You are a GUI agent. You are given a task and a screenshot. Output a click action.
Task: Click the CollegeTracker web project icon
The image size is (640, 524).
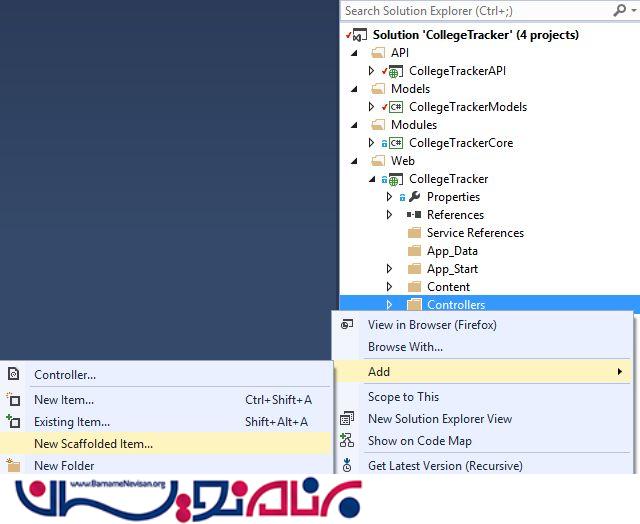pyautogui.click(x=395, y=180)
